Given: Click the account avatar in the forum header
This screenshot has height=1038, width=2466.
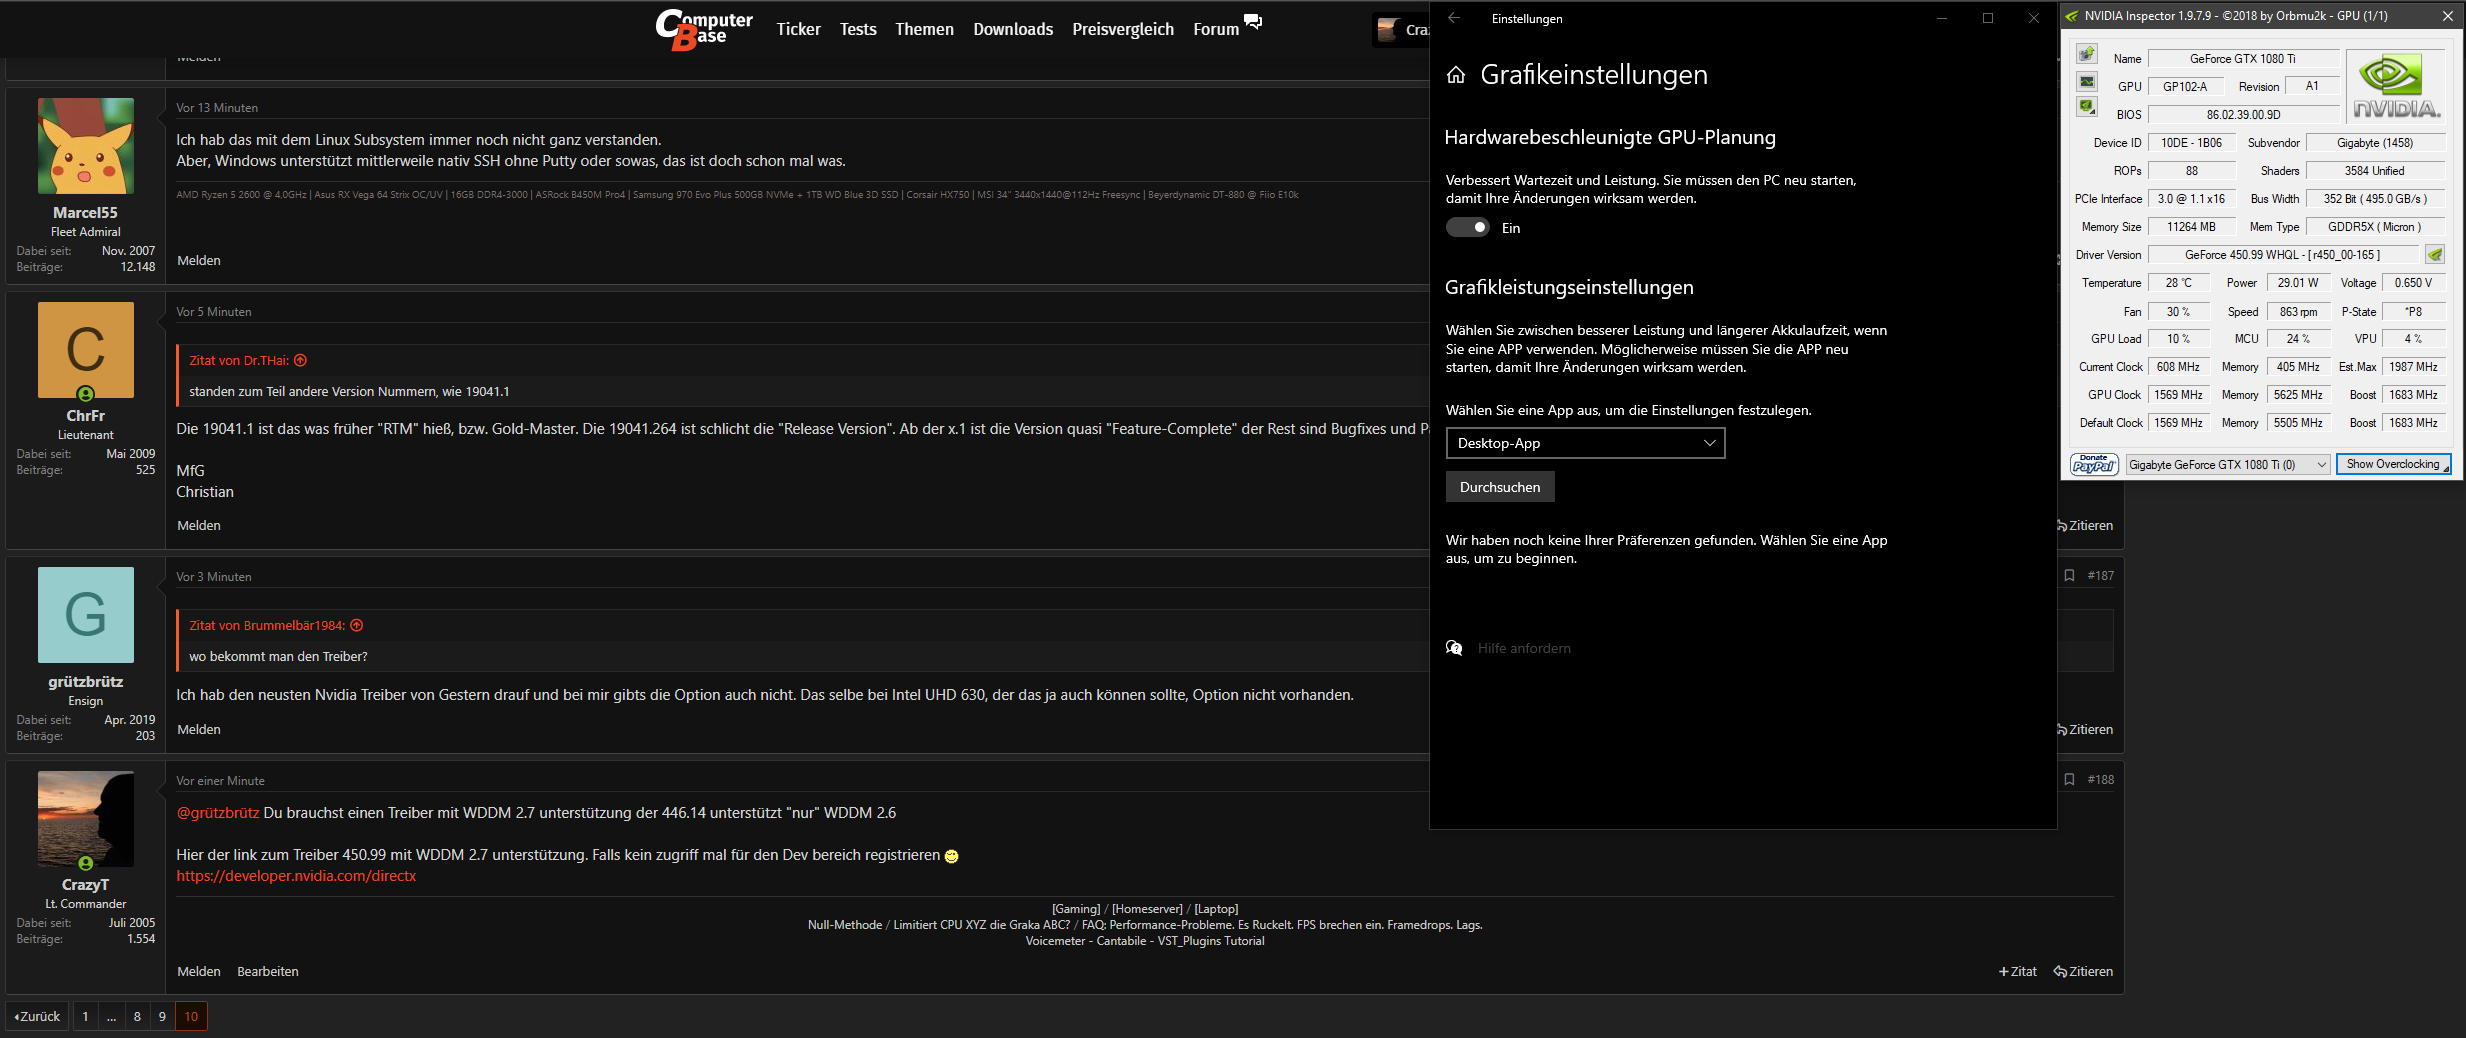Looking at the screenshot, I should tap(1388, 30).
